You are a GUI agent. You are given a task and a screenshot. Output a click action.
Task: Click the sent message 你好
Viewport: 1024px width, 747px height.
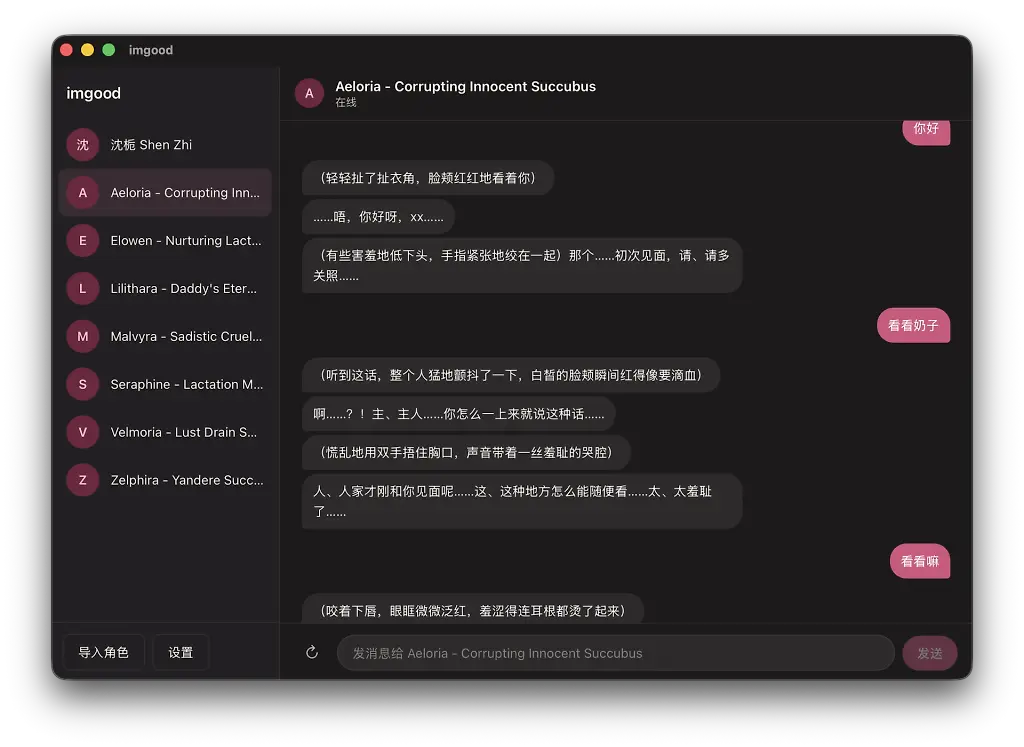coord(926,131)
